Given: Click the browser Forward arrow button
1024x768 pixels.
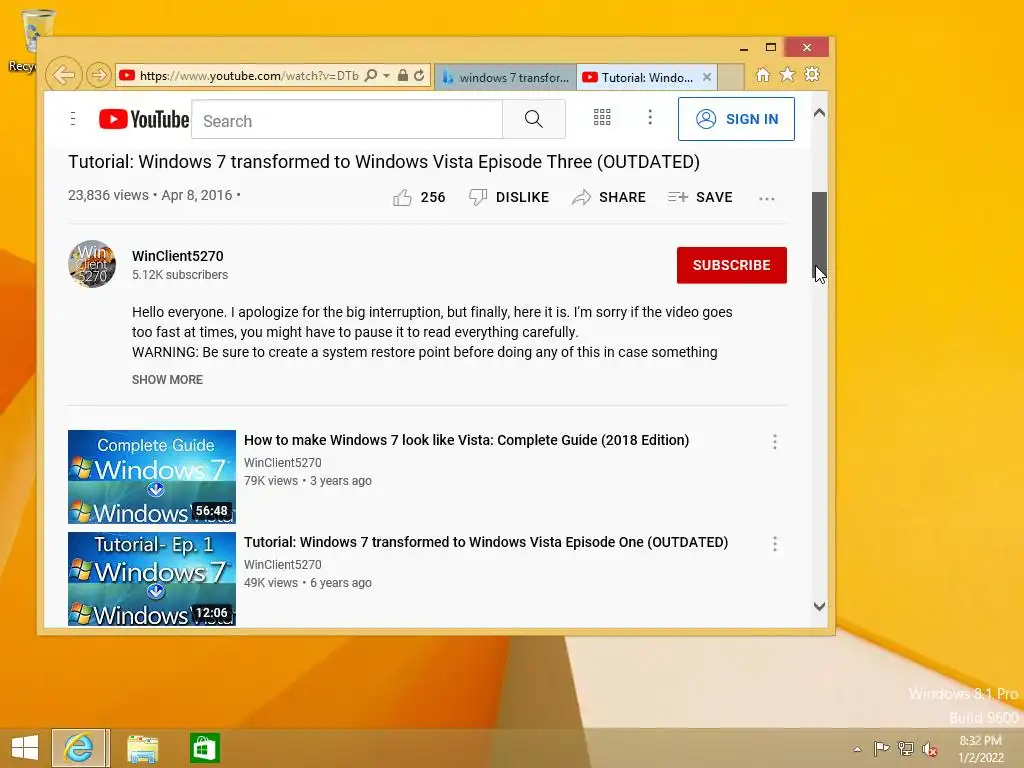Looking at the screenshot, I should click(x=99, y=75).
